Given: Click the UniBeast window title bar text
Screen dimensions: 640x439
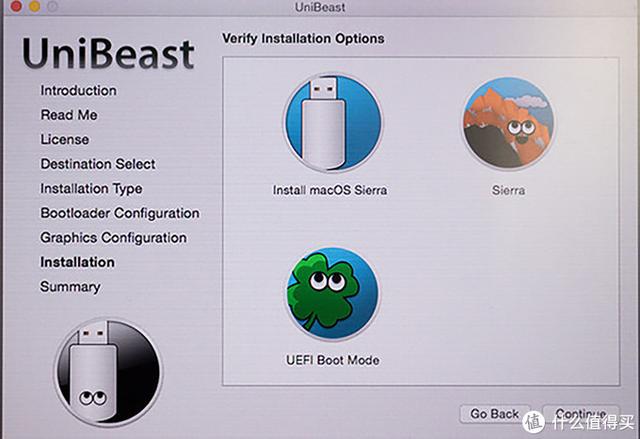Looking at the screenshot, I should [320, 7].
